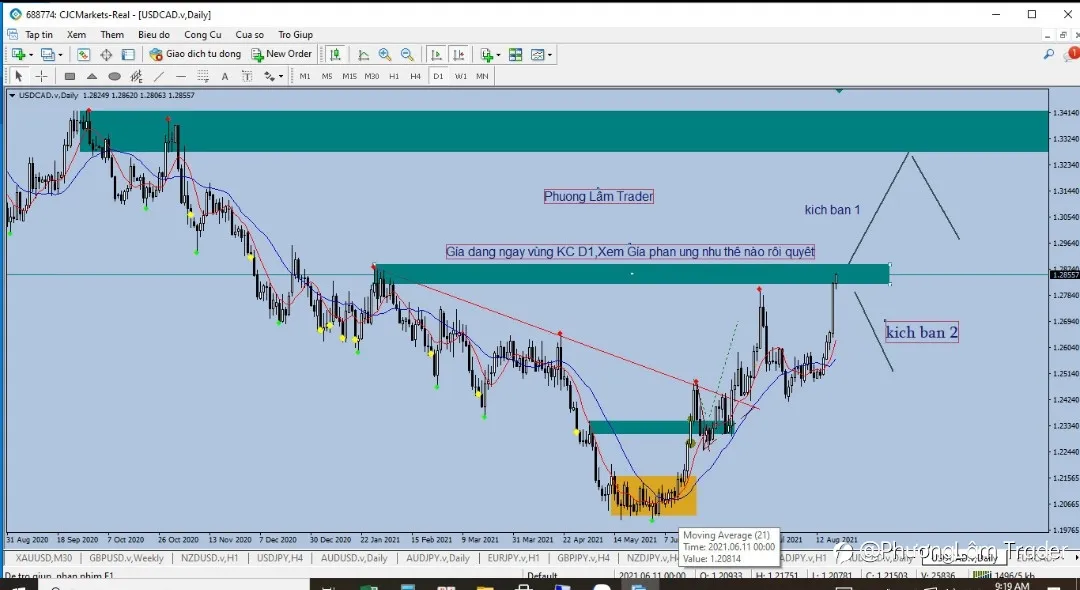The width and height of the screenshot is (1080, 590).
Task: Expand the templates dropdown arrow
Action: coord(550,54)
